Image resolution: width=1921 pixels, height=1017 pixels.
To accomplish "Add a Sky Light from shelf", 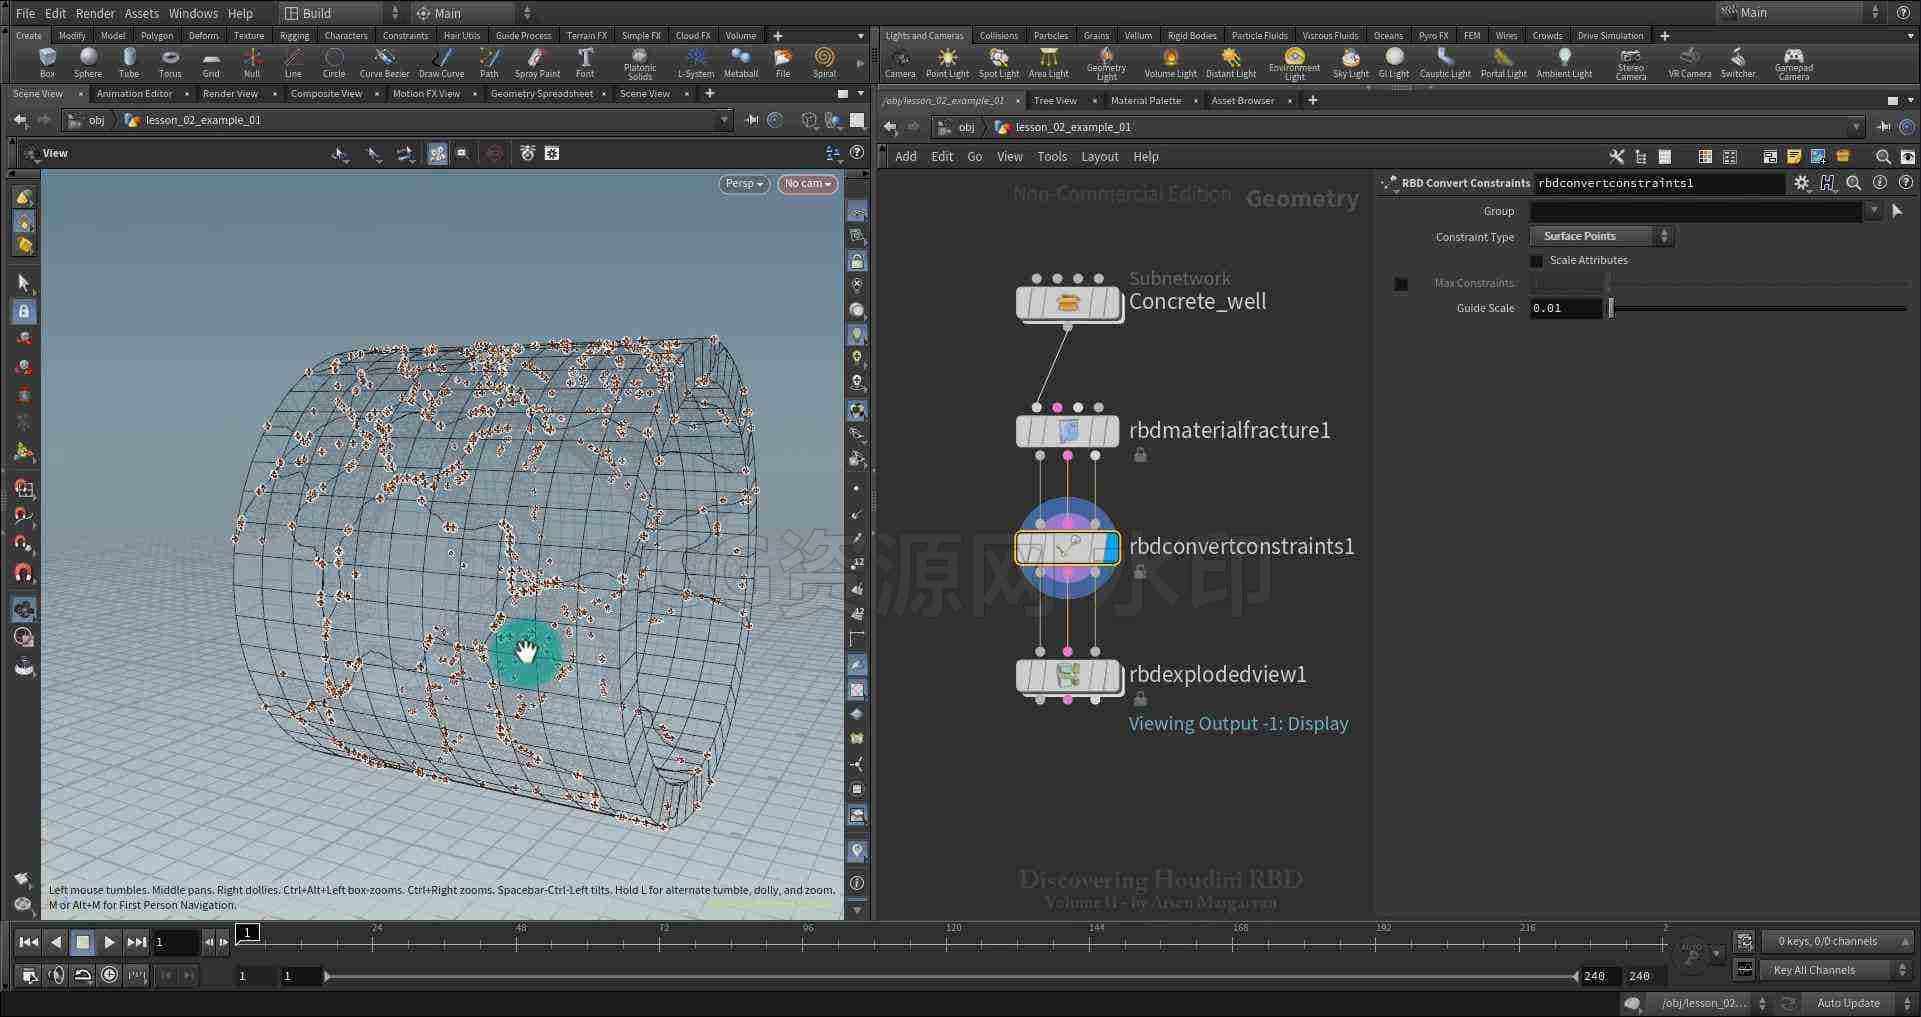I will (1351, 62).
